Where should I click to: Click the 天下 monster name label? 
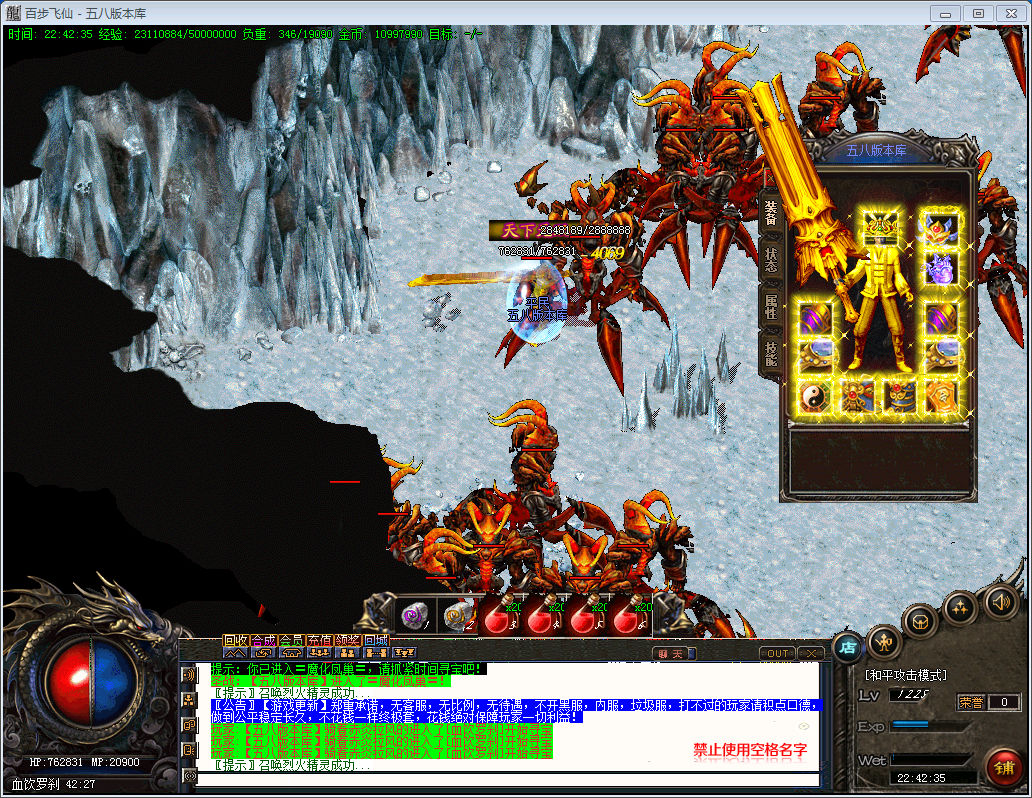[x=518, y=230]
